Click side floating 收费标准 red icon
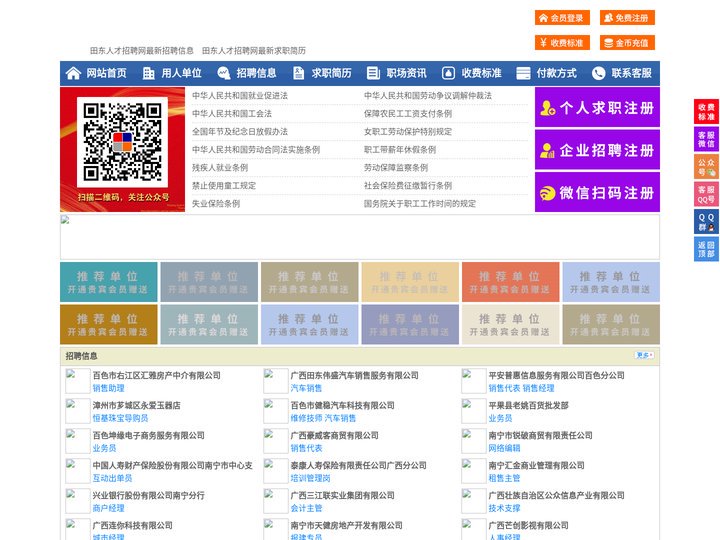This screenshot has height=540, width=720. click(706, 112)
